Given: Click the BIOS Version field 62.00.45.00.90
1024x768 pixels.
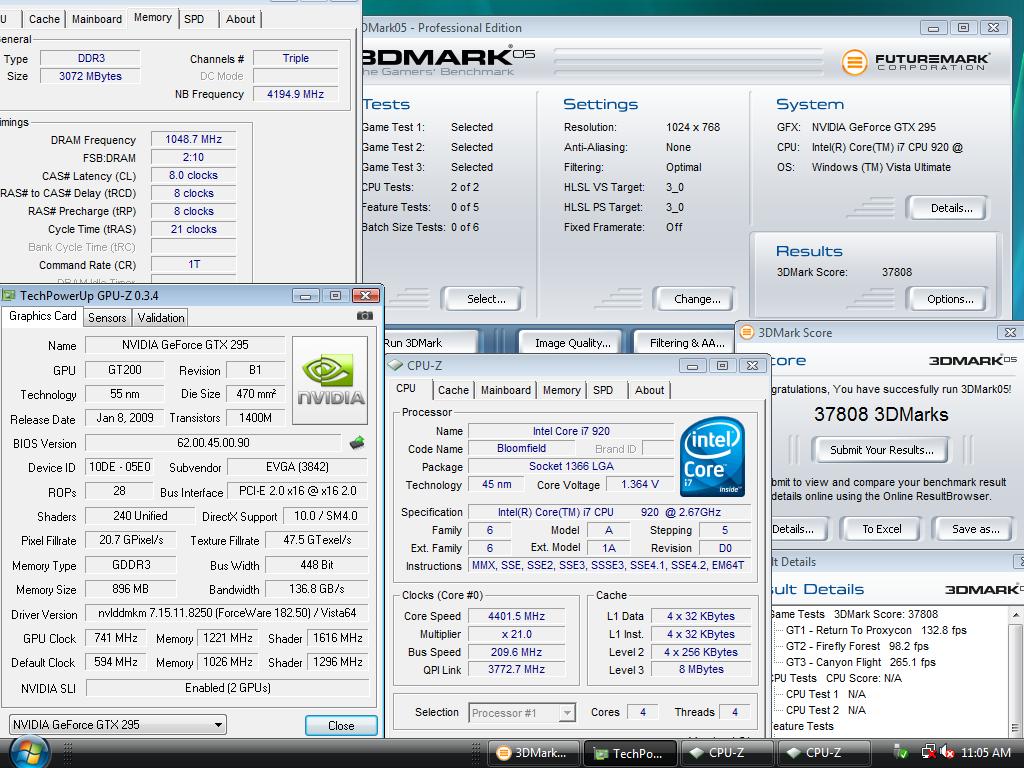Looking at the screenshot, I should [214, 443].
